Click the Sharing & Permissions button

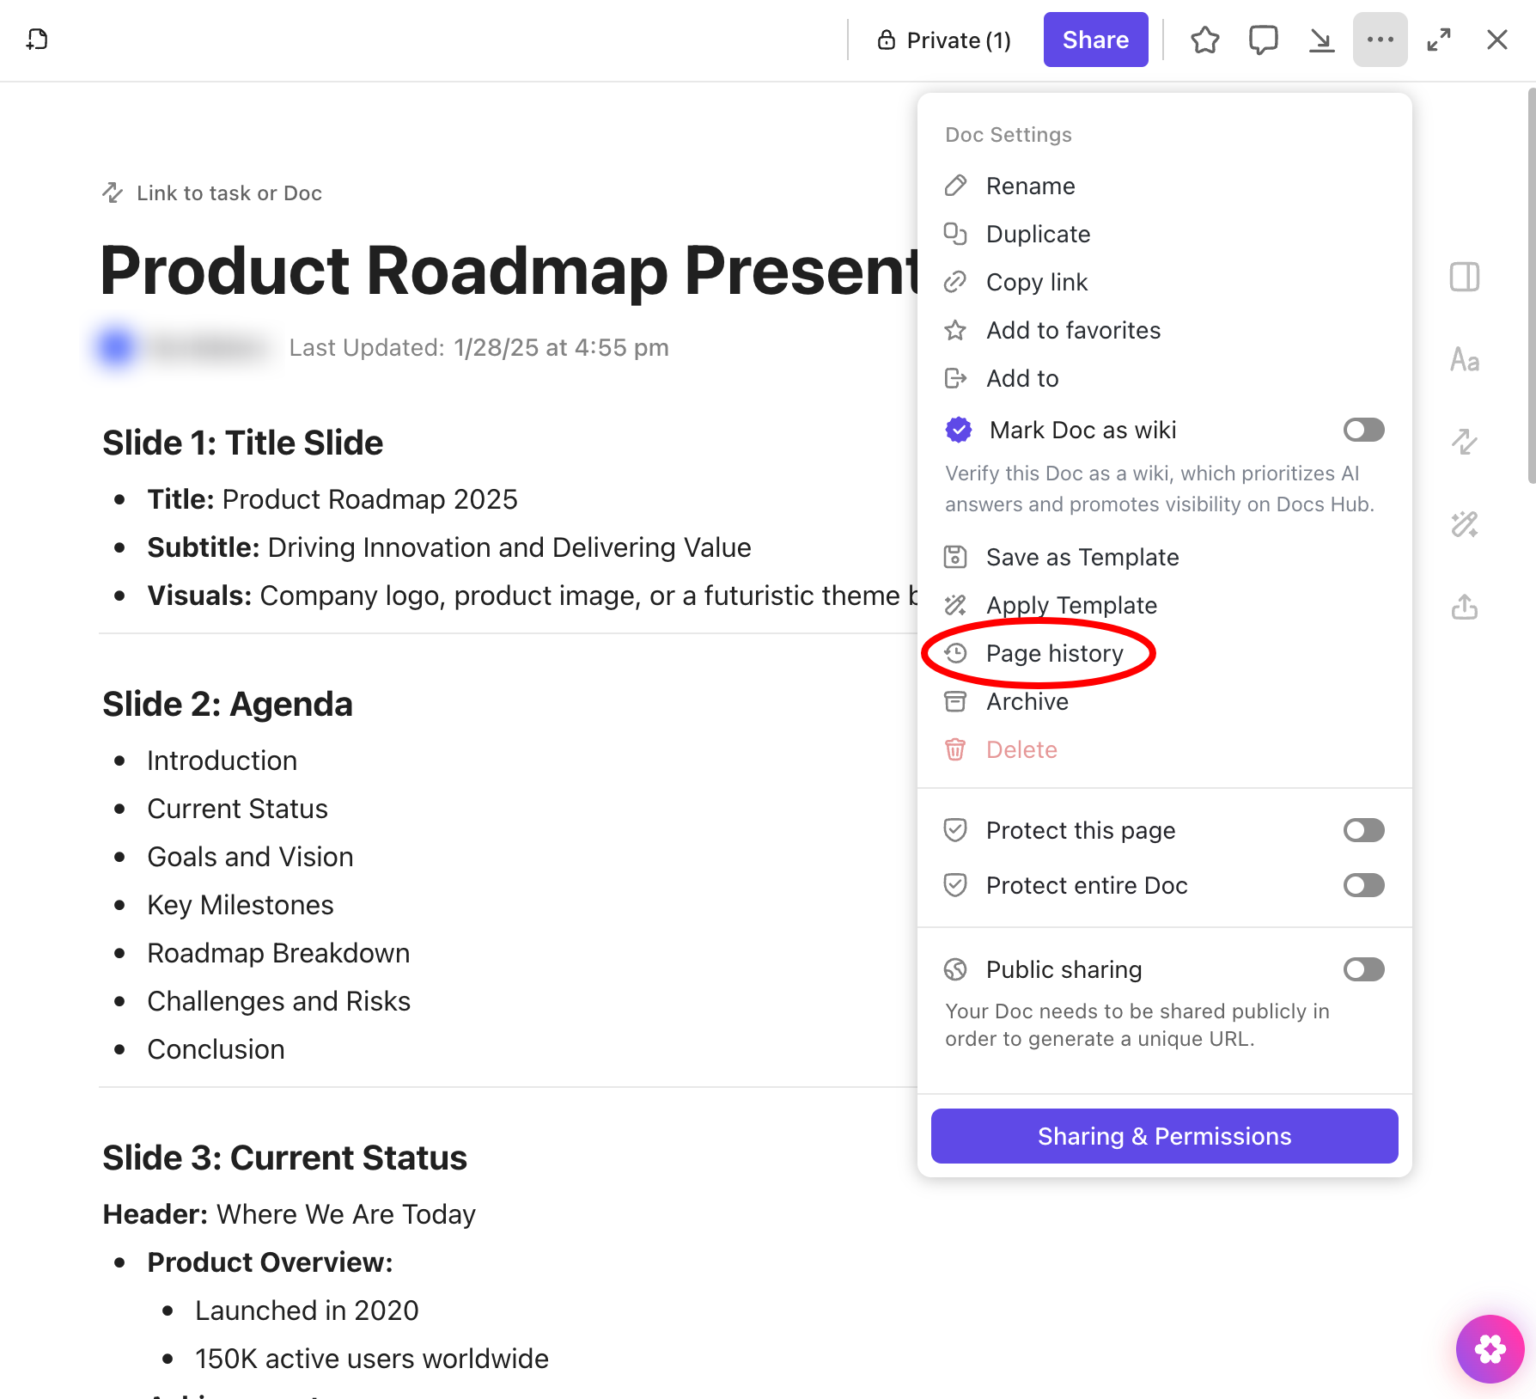point(1164,1136)
